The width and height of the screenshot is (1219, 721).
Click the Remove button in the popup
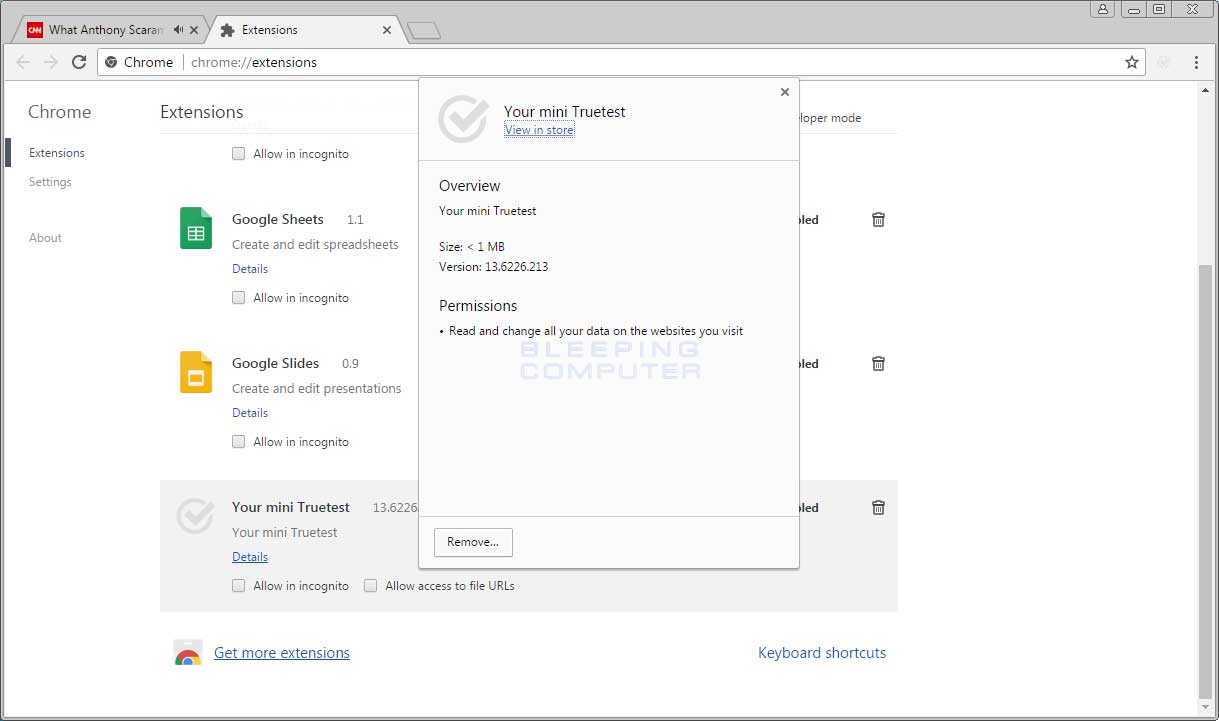pyautogui.click(x=473, y=542)
